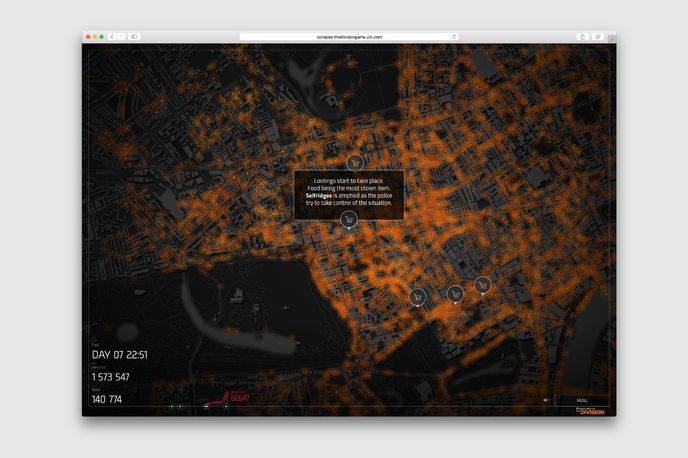
Task: Reload the page in Safari
Action: [455, 37]
